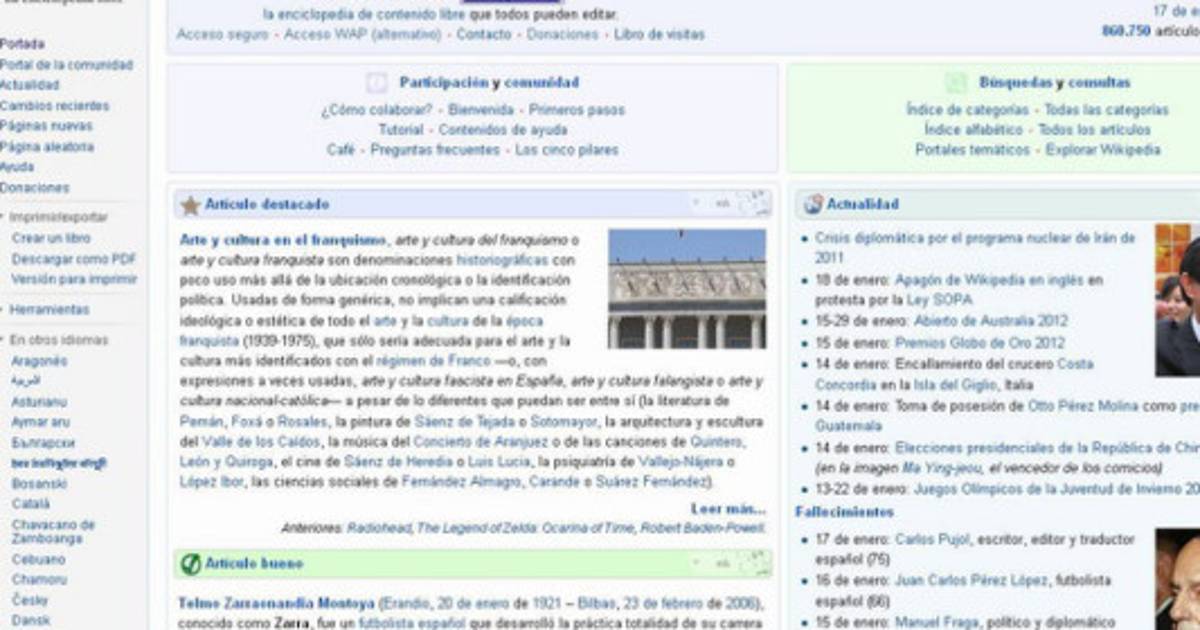1200x630 pixels.
Task: Click the Leer más link
Action: tap(728, 509)
